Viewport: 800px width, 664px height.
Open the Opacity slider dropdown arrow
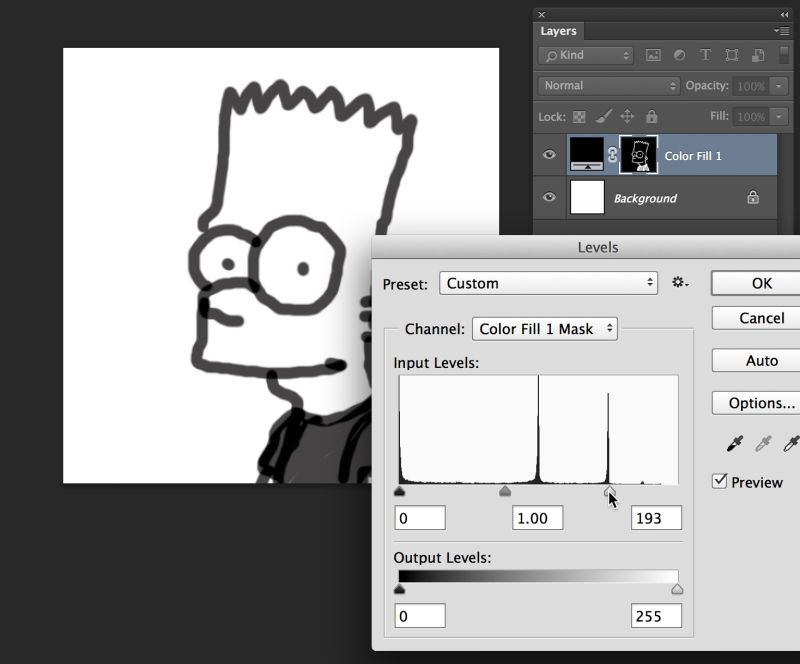(779, 86)
